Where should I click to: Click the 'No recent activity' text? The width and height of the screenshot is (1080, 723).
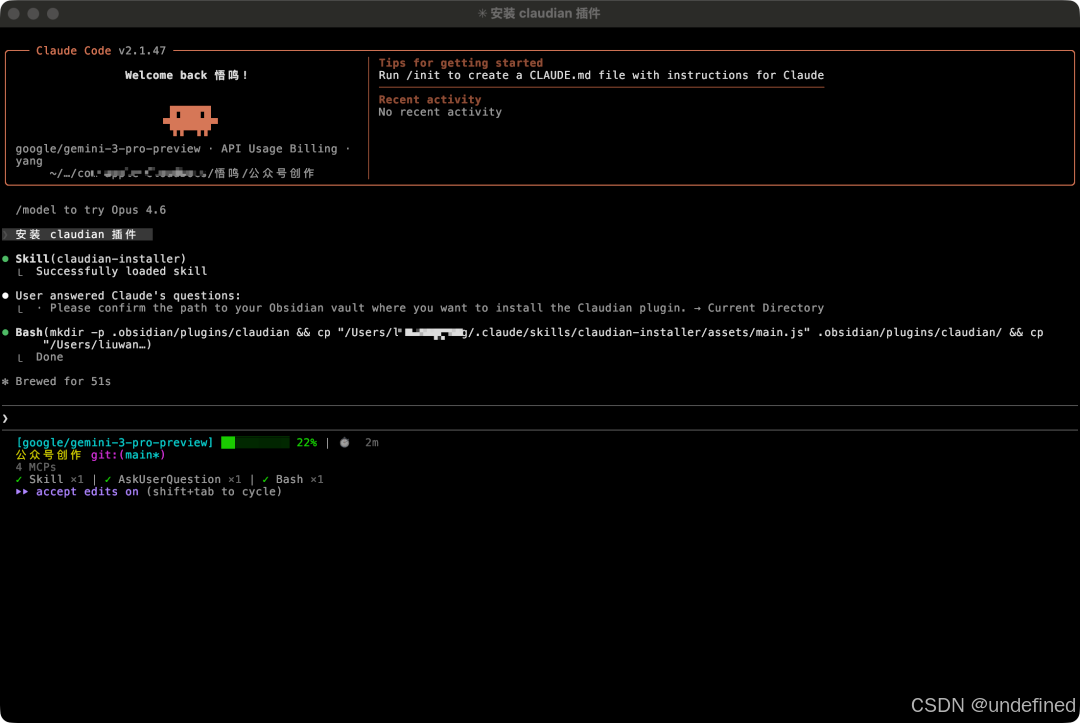coord(440,112)
